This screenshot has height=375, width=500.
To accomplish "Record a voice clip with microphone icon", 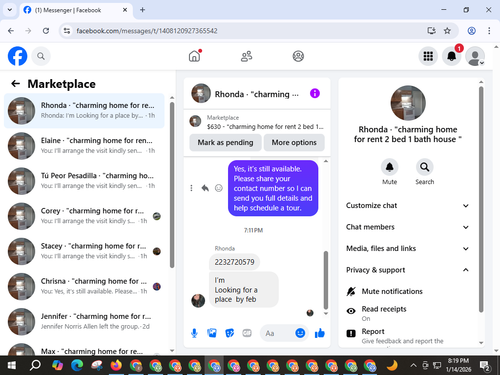I will 194,333.
